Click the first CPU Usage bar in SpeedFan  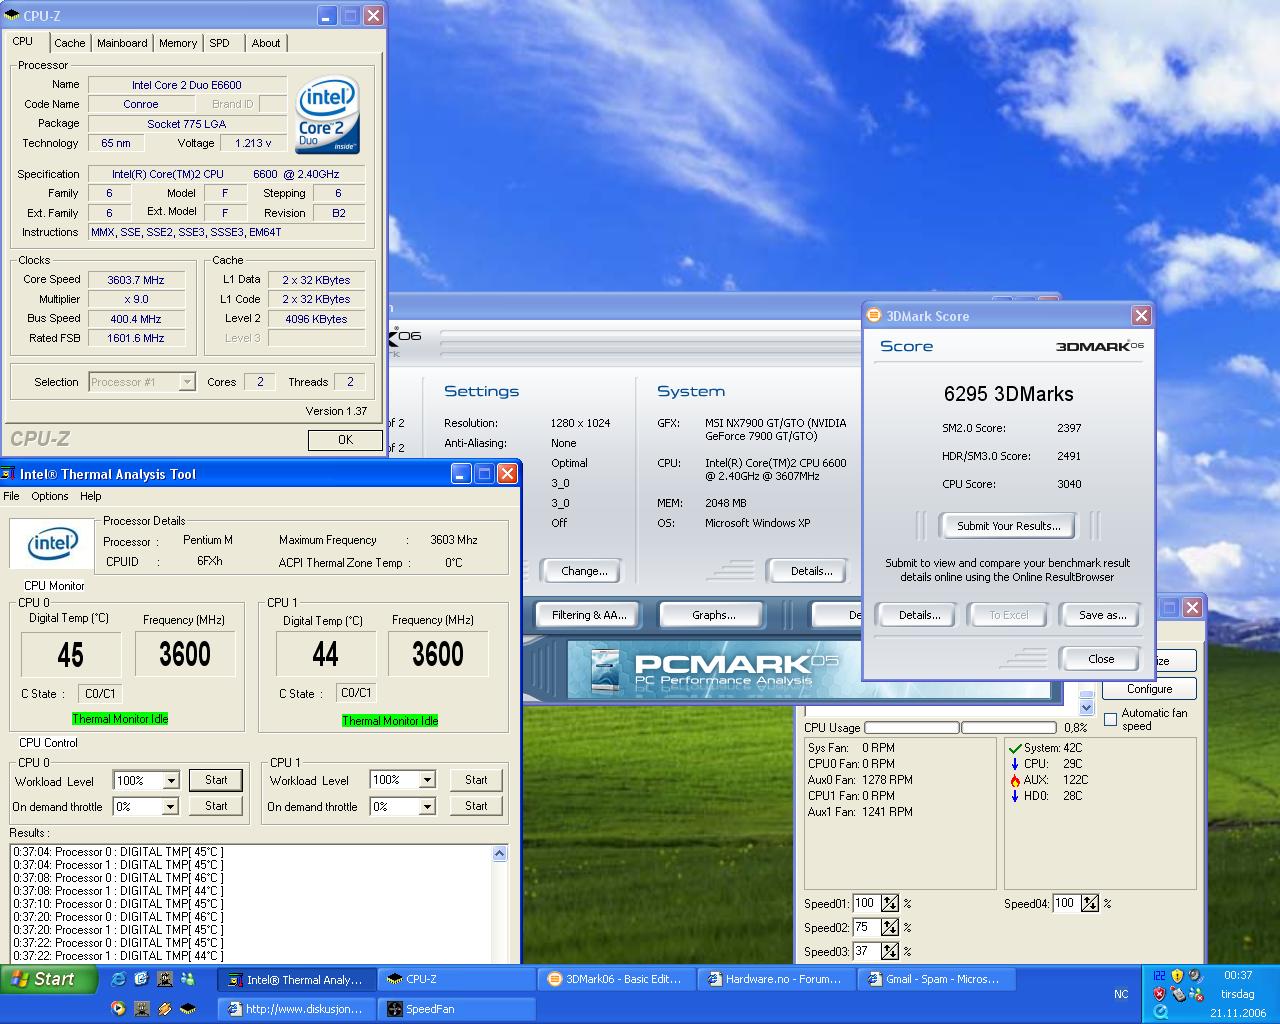coord(912,728)
